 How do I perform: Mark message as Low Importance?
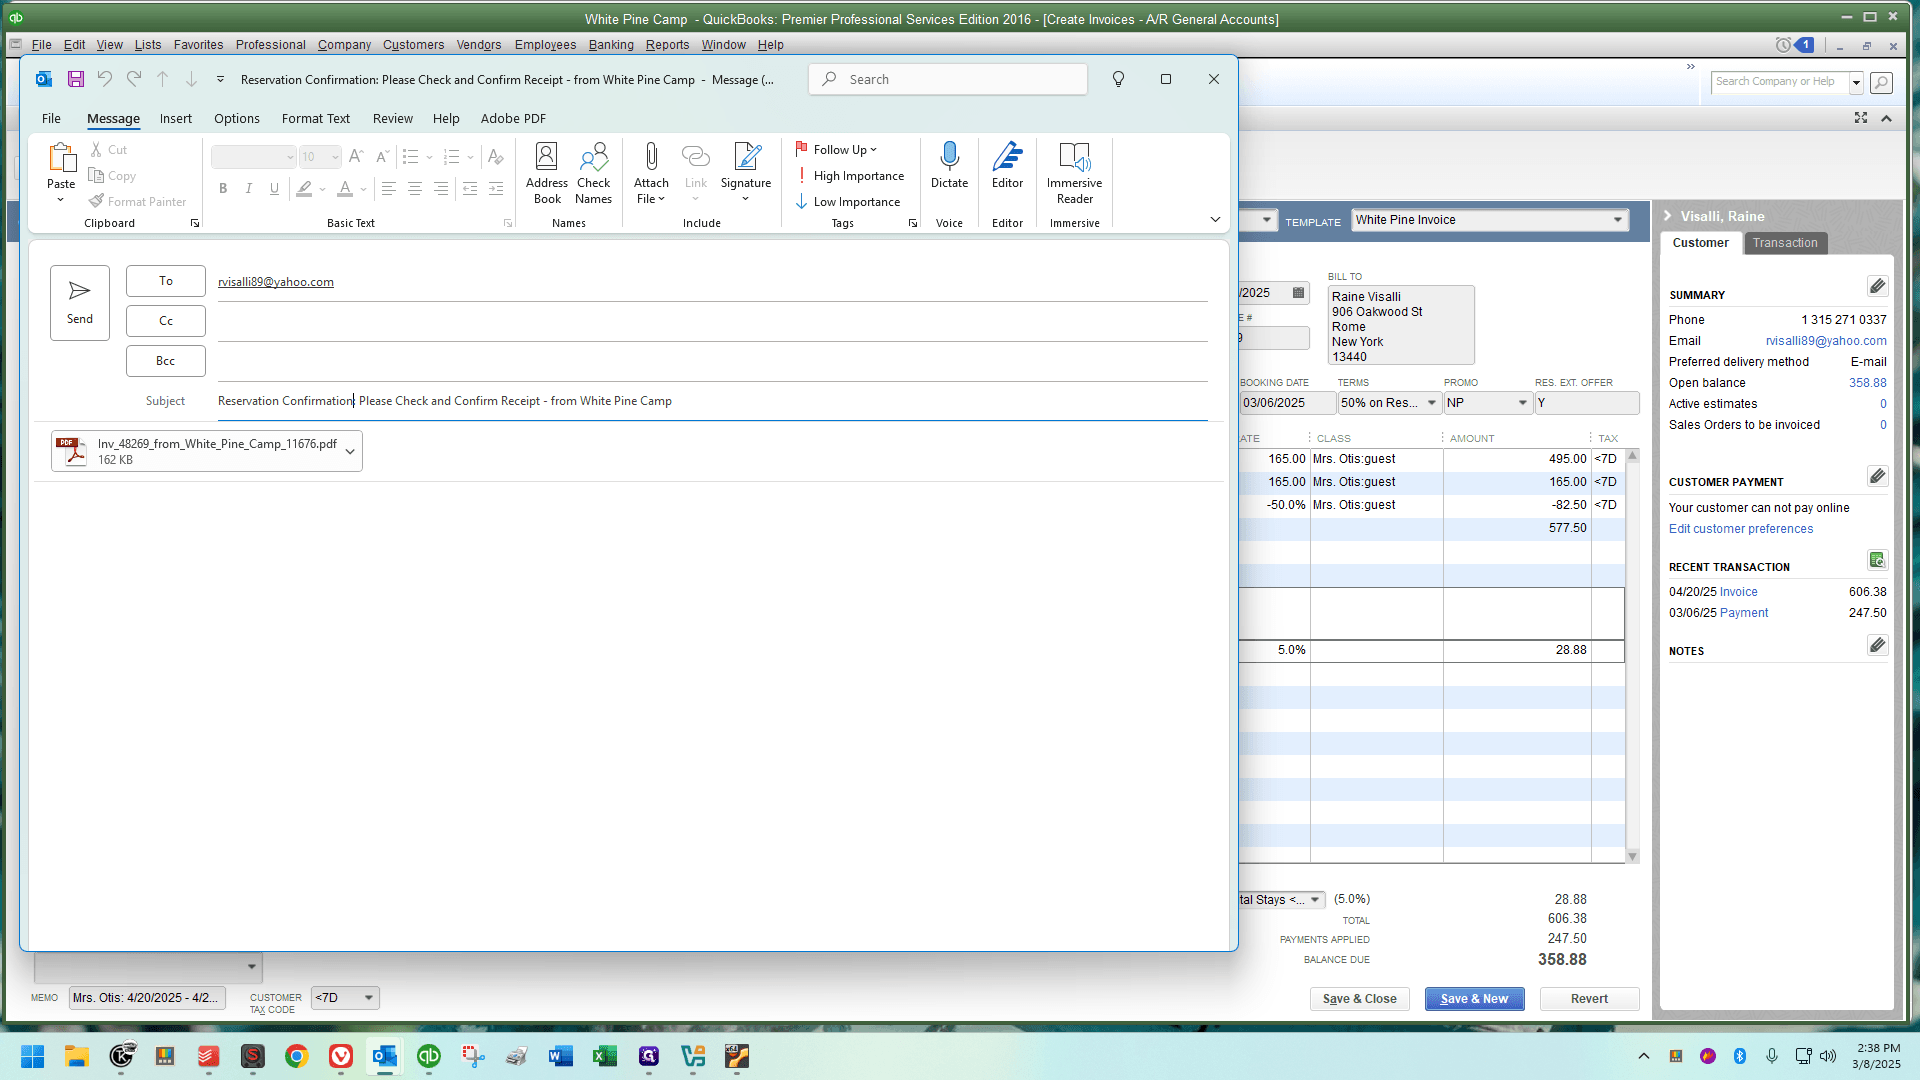[x=848, y=202]
